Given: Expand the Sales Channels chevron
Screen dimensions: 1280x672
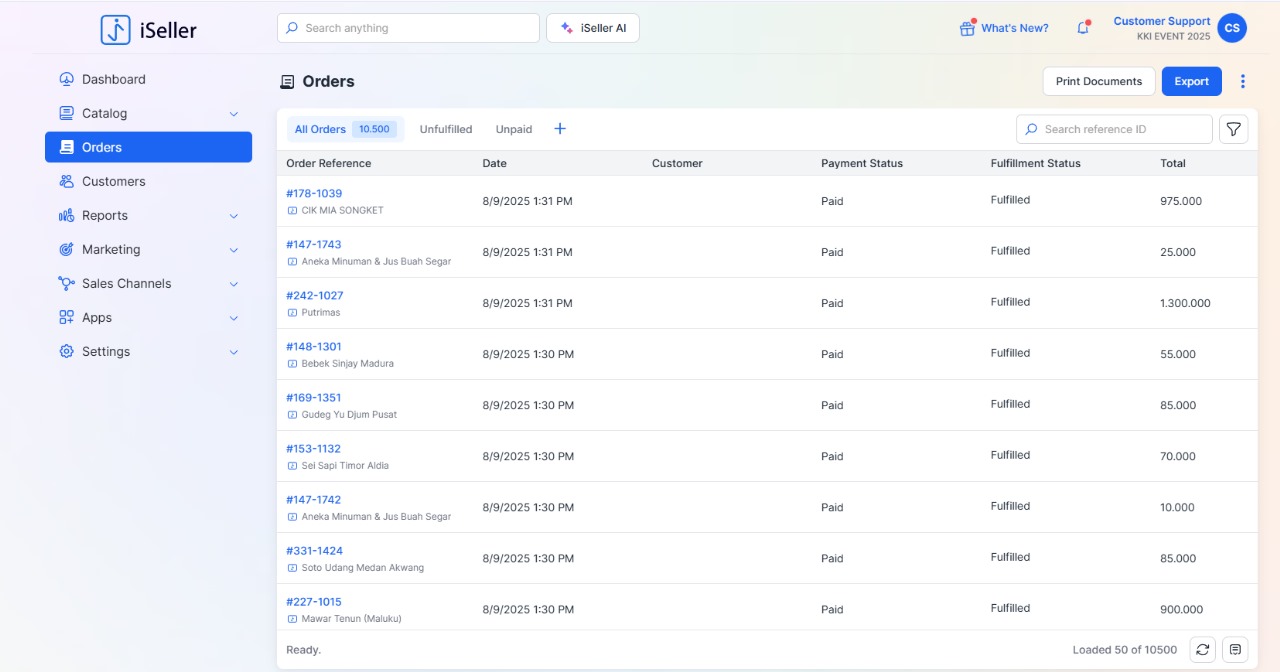Looking at the screenshot, I should tap(234, 284).
